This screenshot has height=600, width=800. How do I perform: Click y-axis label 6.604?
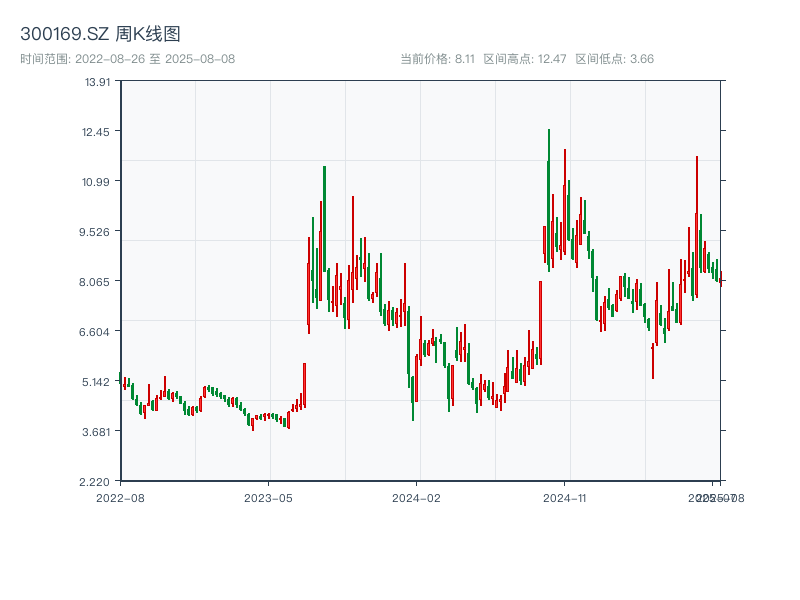[94, 332]
